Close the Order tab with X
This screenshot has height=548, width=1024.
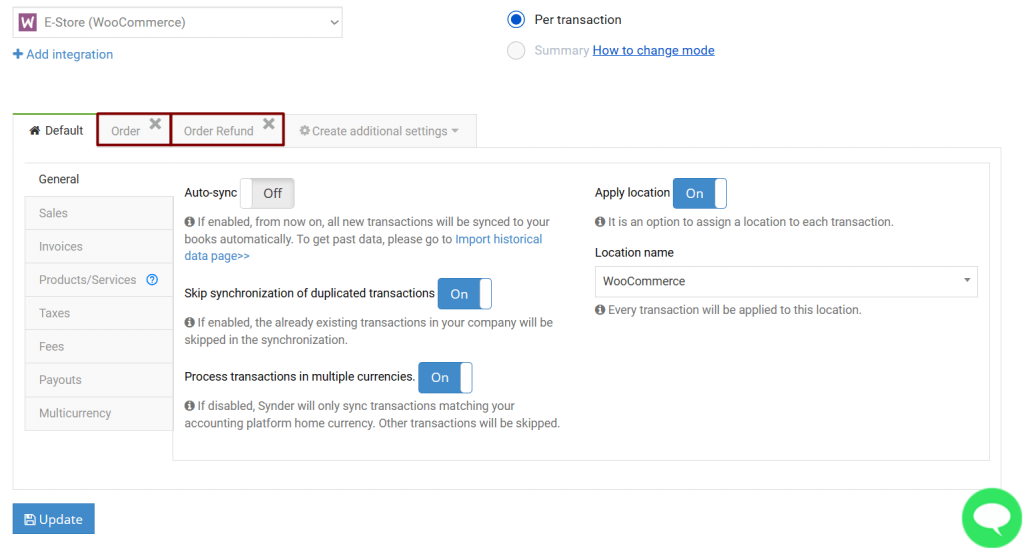(x=155, y=124)
